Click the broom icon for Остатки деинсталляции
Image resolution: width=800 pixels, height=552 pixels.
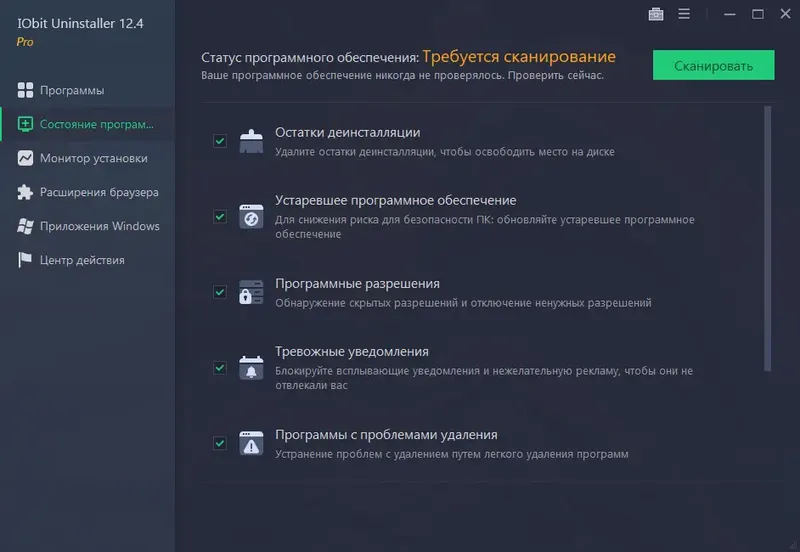[x=252, y=141]
